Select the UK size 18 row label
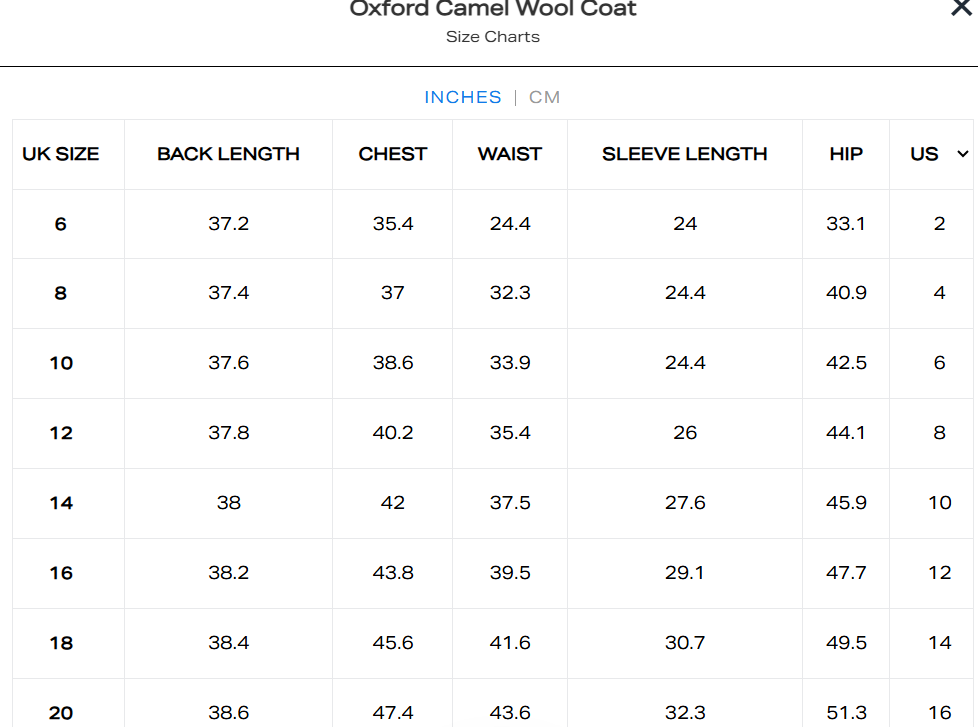Image resolution: width=978 pixels, height=727 pixels. [x=61, y=643]
